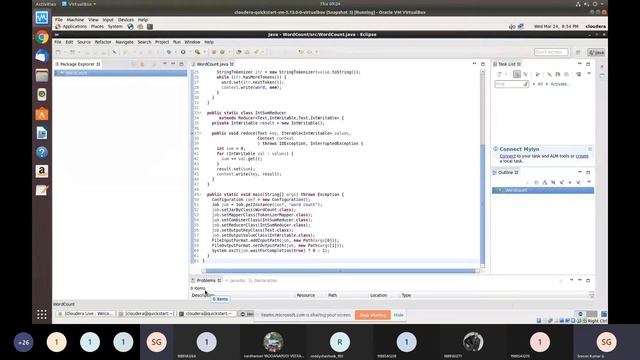
Task: Open the Applications menu in the Cloudera VM
Action: [x=74, y=27]
